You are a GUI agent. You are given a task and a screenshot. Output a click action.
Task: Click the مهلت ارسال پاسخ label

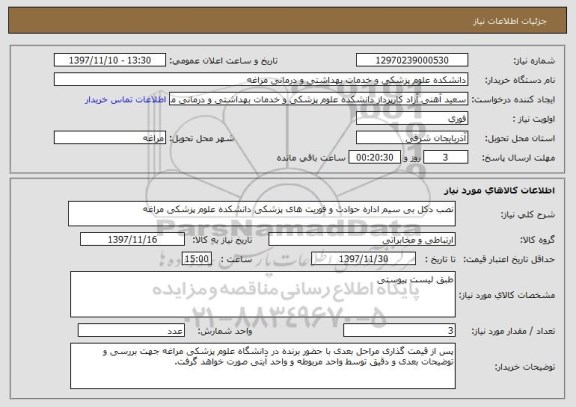(518, 158)
